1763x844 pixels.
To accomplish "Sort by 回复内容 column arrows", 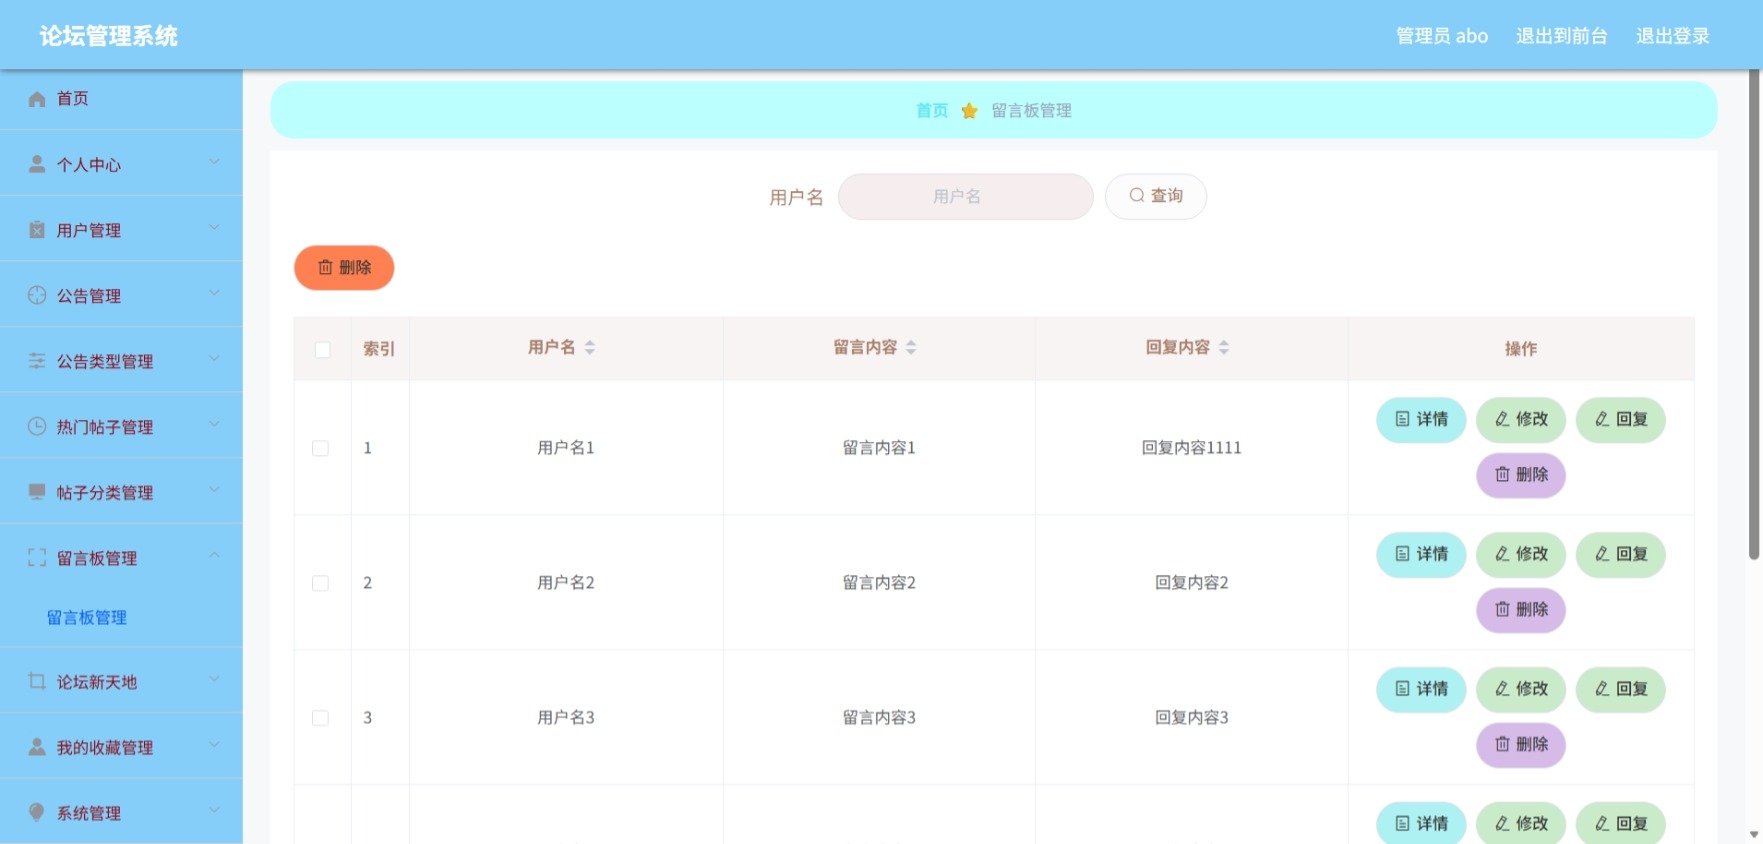I will (x=1224, y=347).
